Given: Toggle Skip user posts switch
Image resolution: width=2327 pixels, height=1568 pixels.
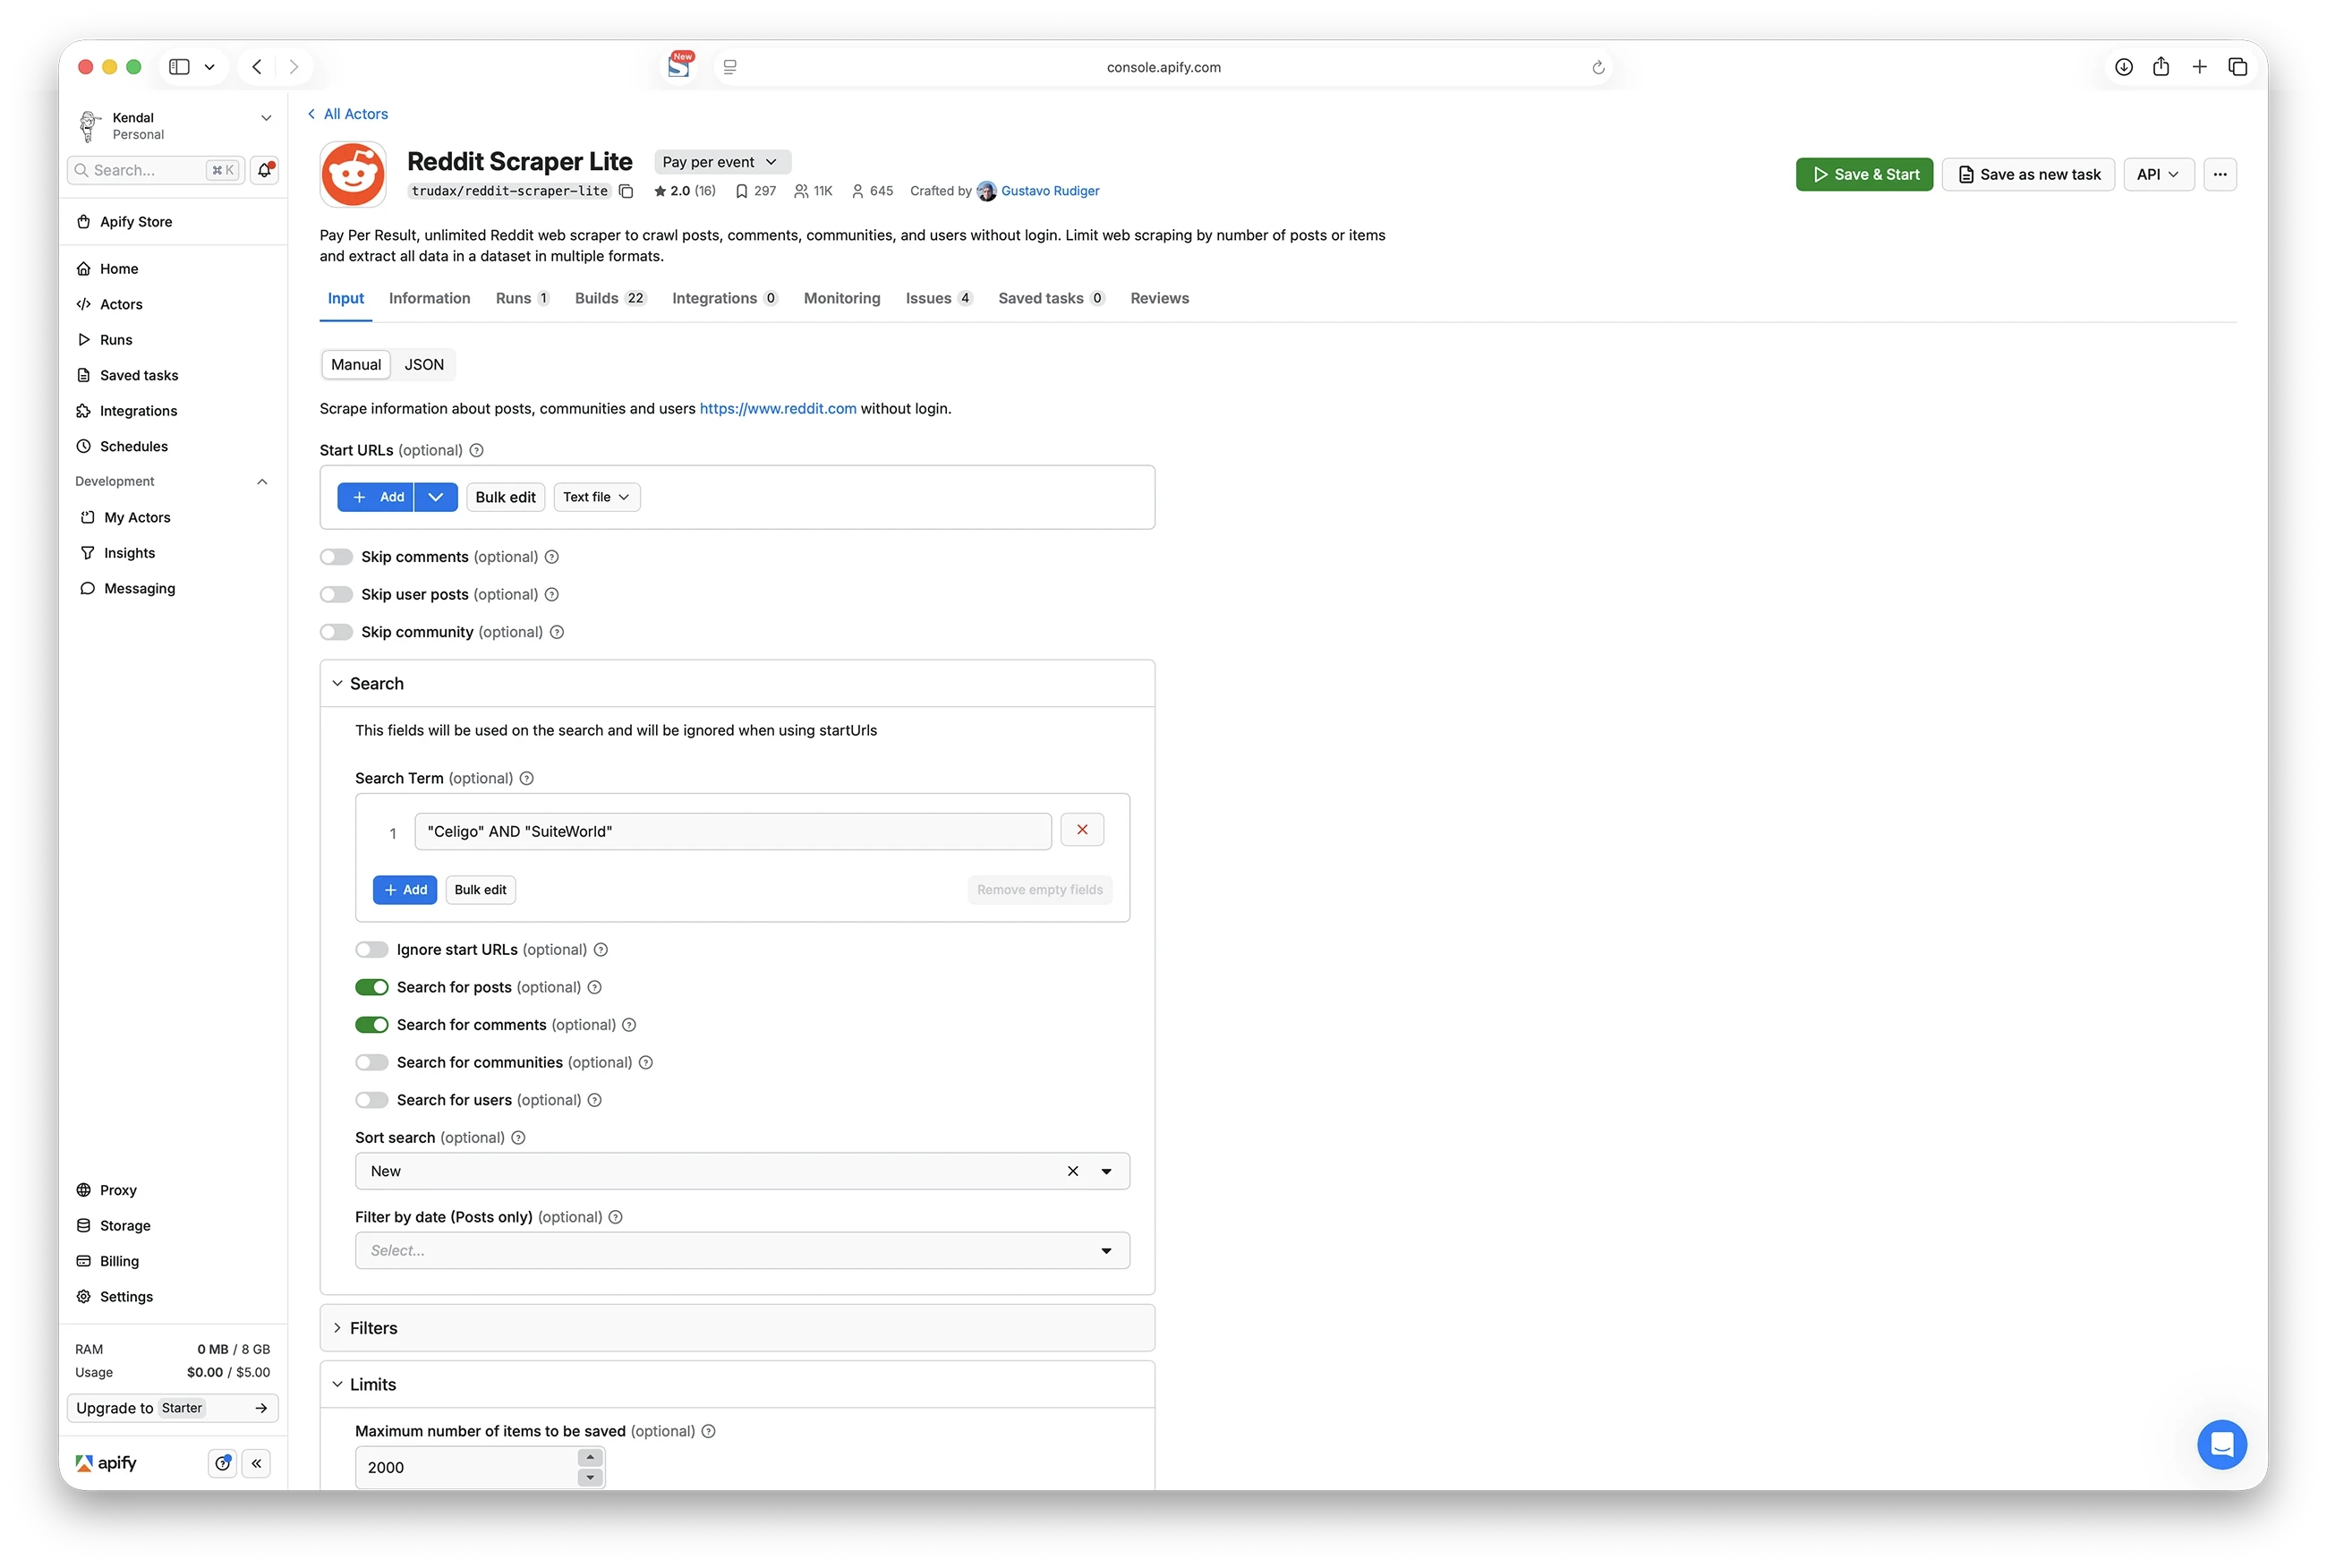Looking at the screenshot, I should [x=337, y=595].
